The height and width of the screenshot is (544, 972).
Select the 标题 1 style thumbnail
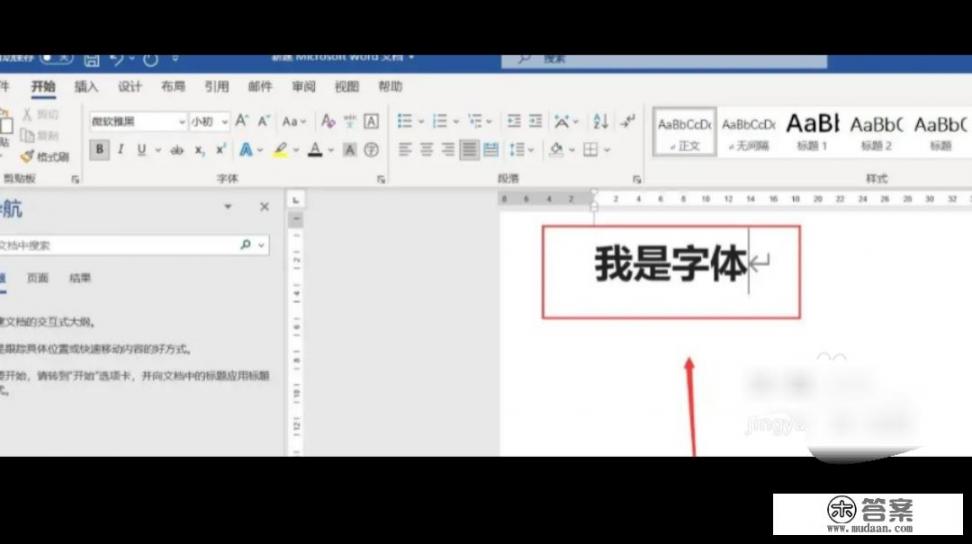(812, 132)
